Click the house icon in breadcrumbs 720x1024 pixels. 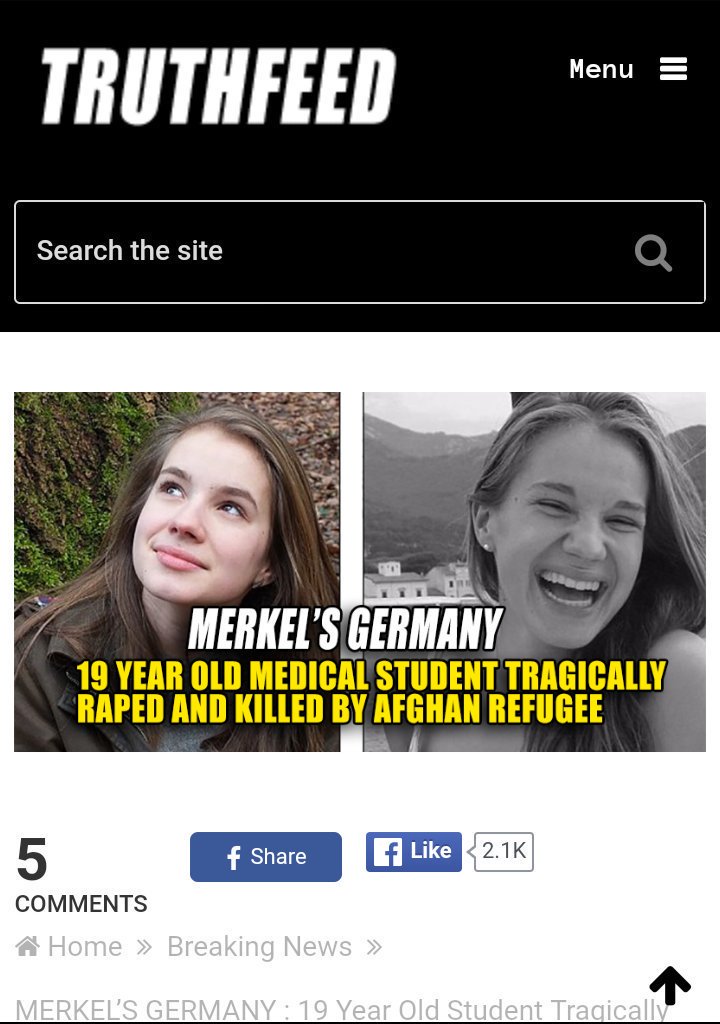[27, 946]
